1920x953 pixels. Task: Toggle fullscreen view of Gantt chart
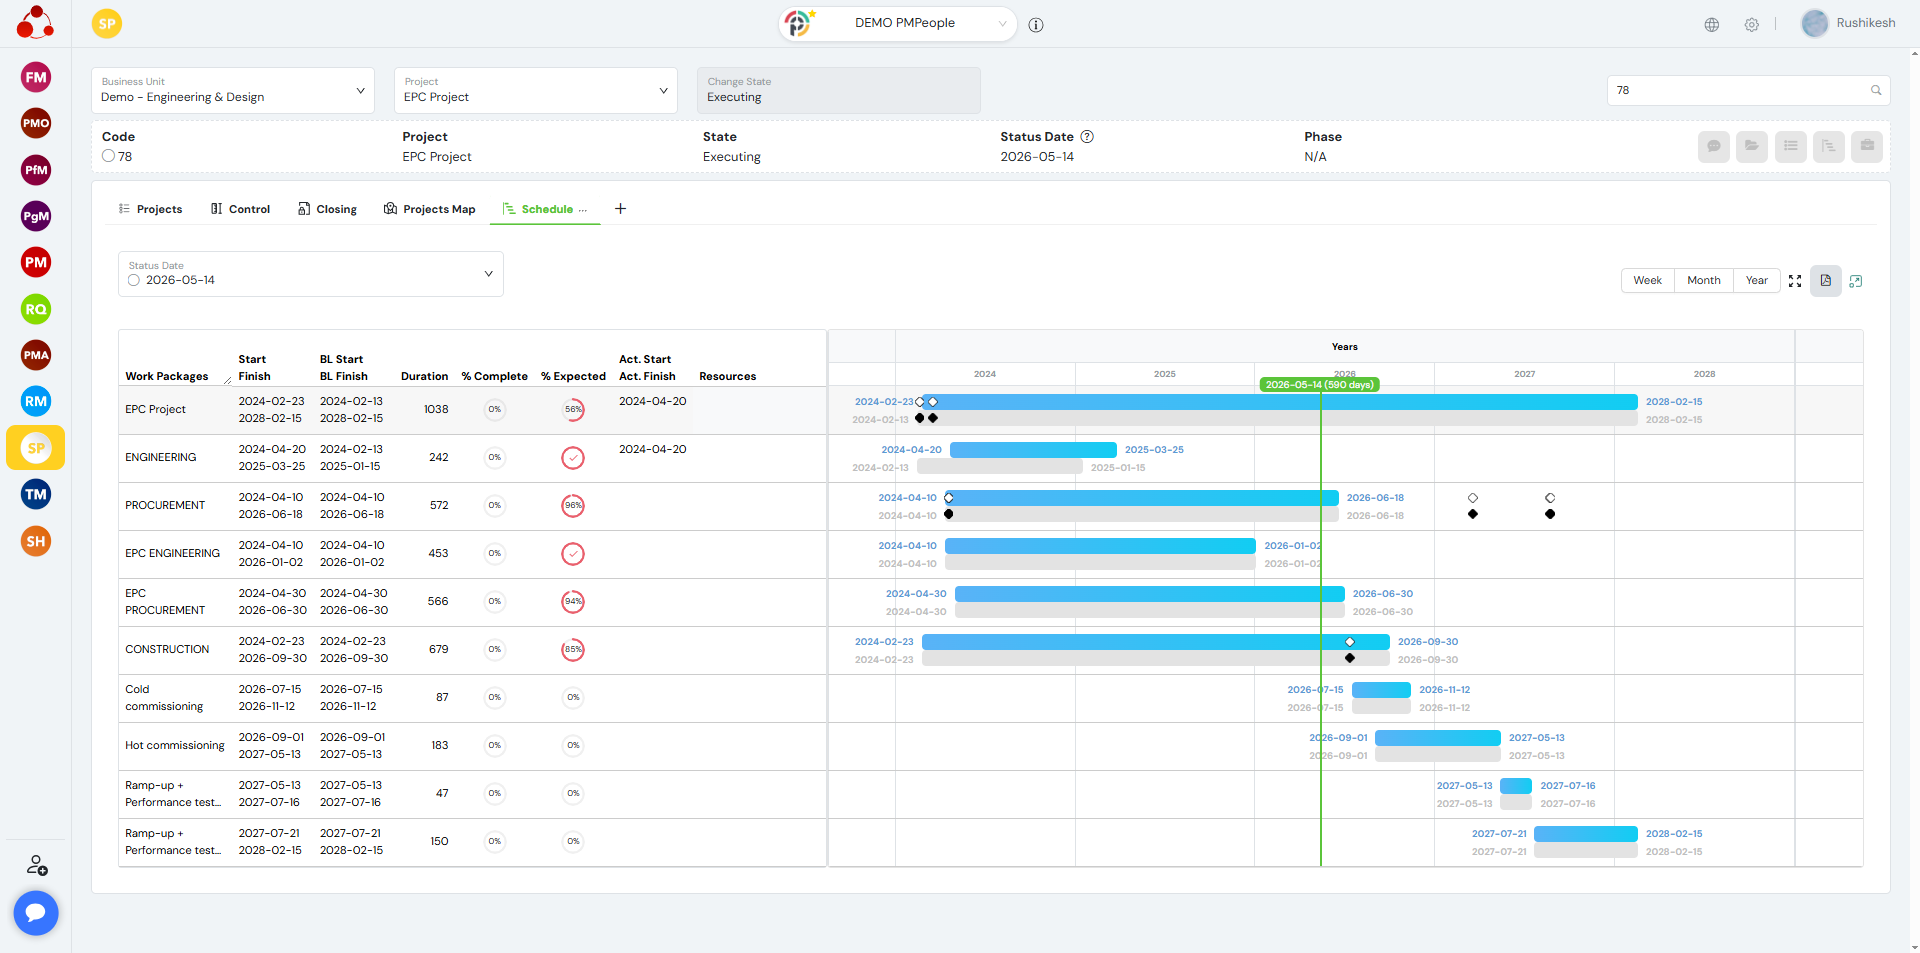tap(1795, 281)
